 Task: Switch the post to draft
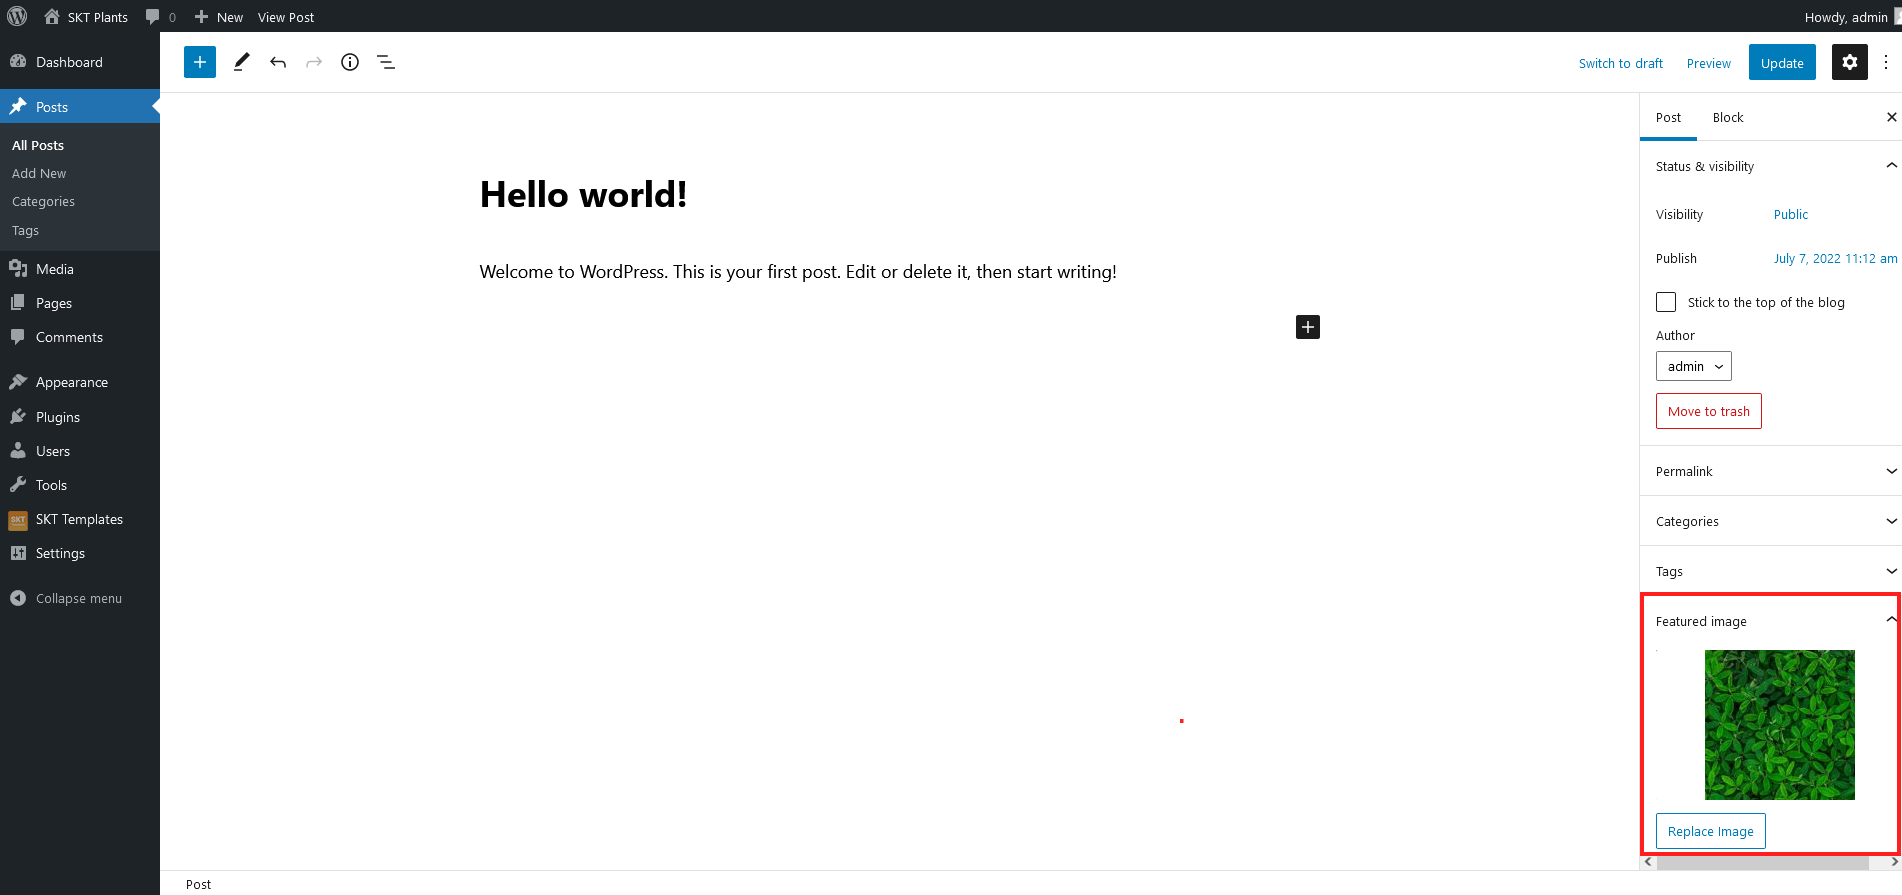[1620, 63]
